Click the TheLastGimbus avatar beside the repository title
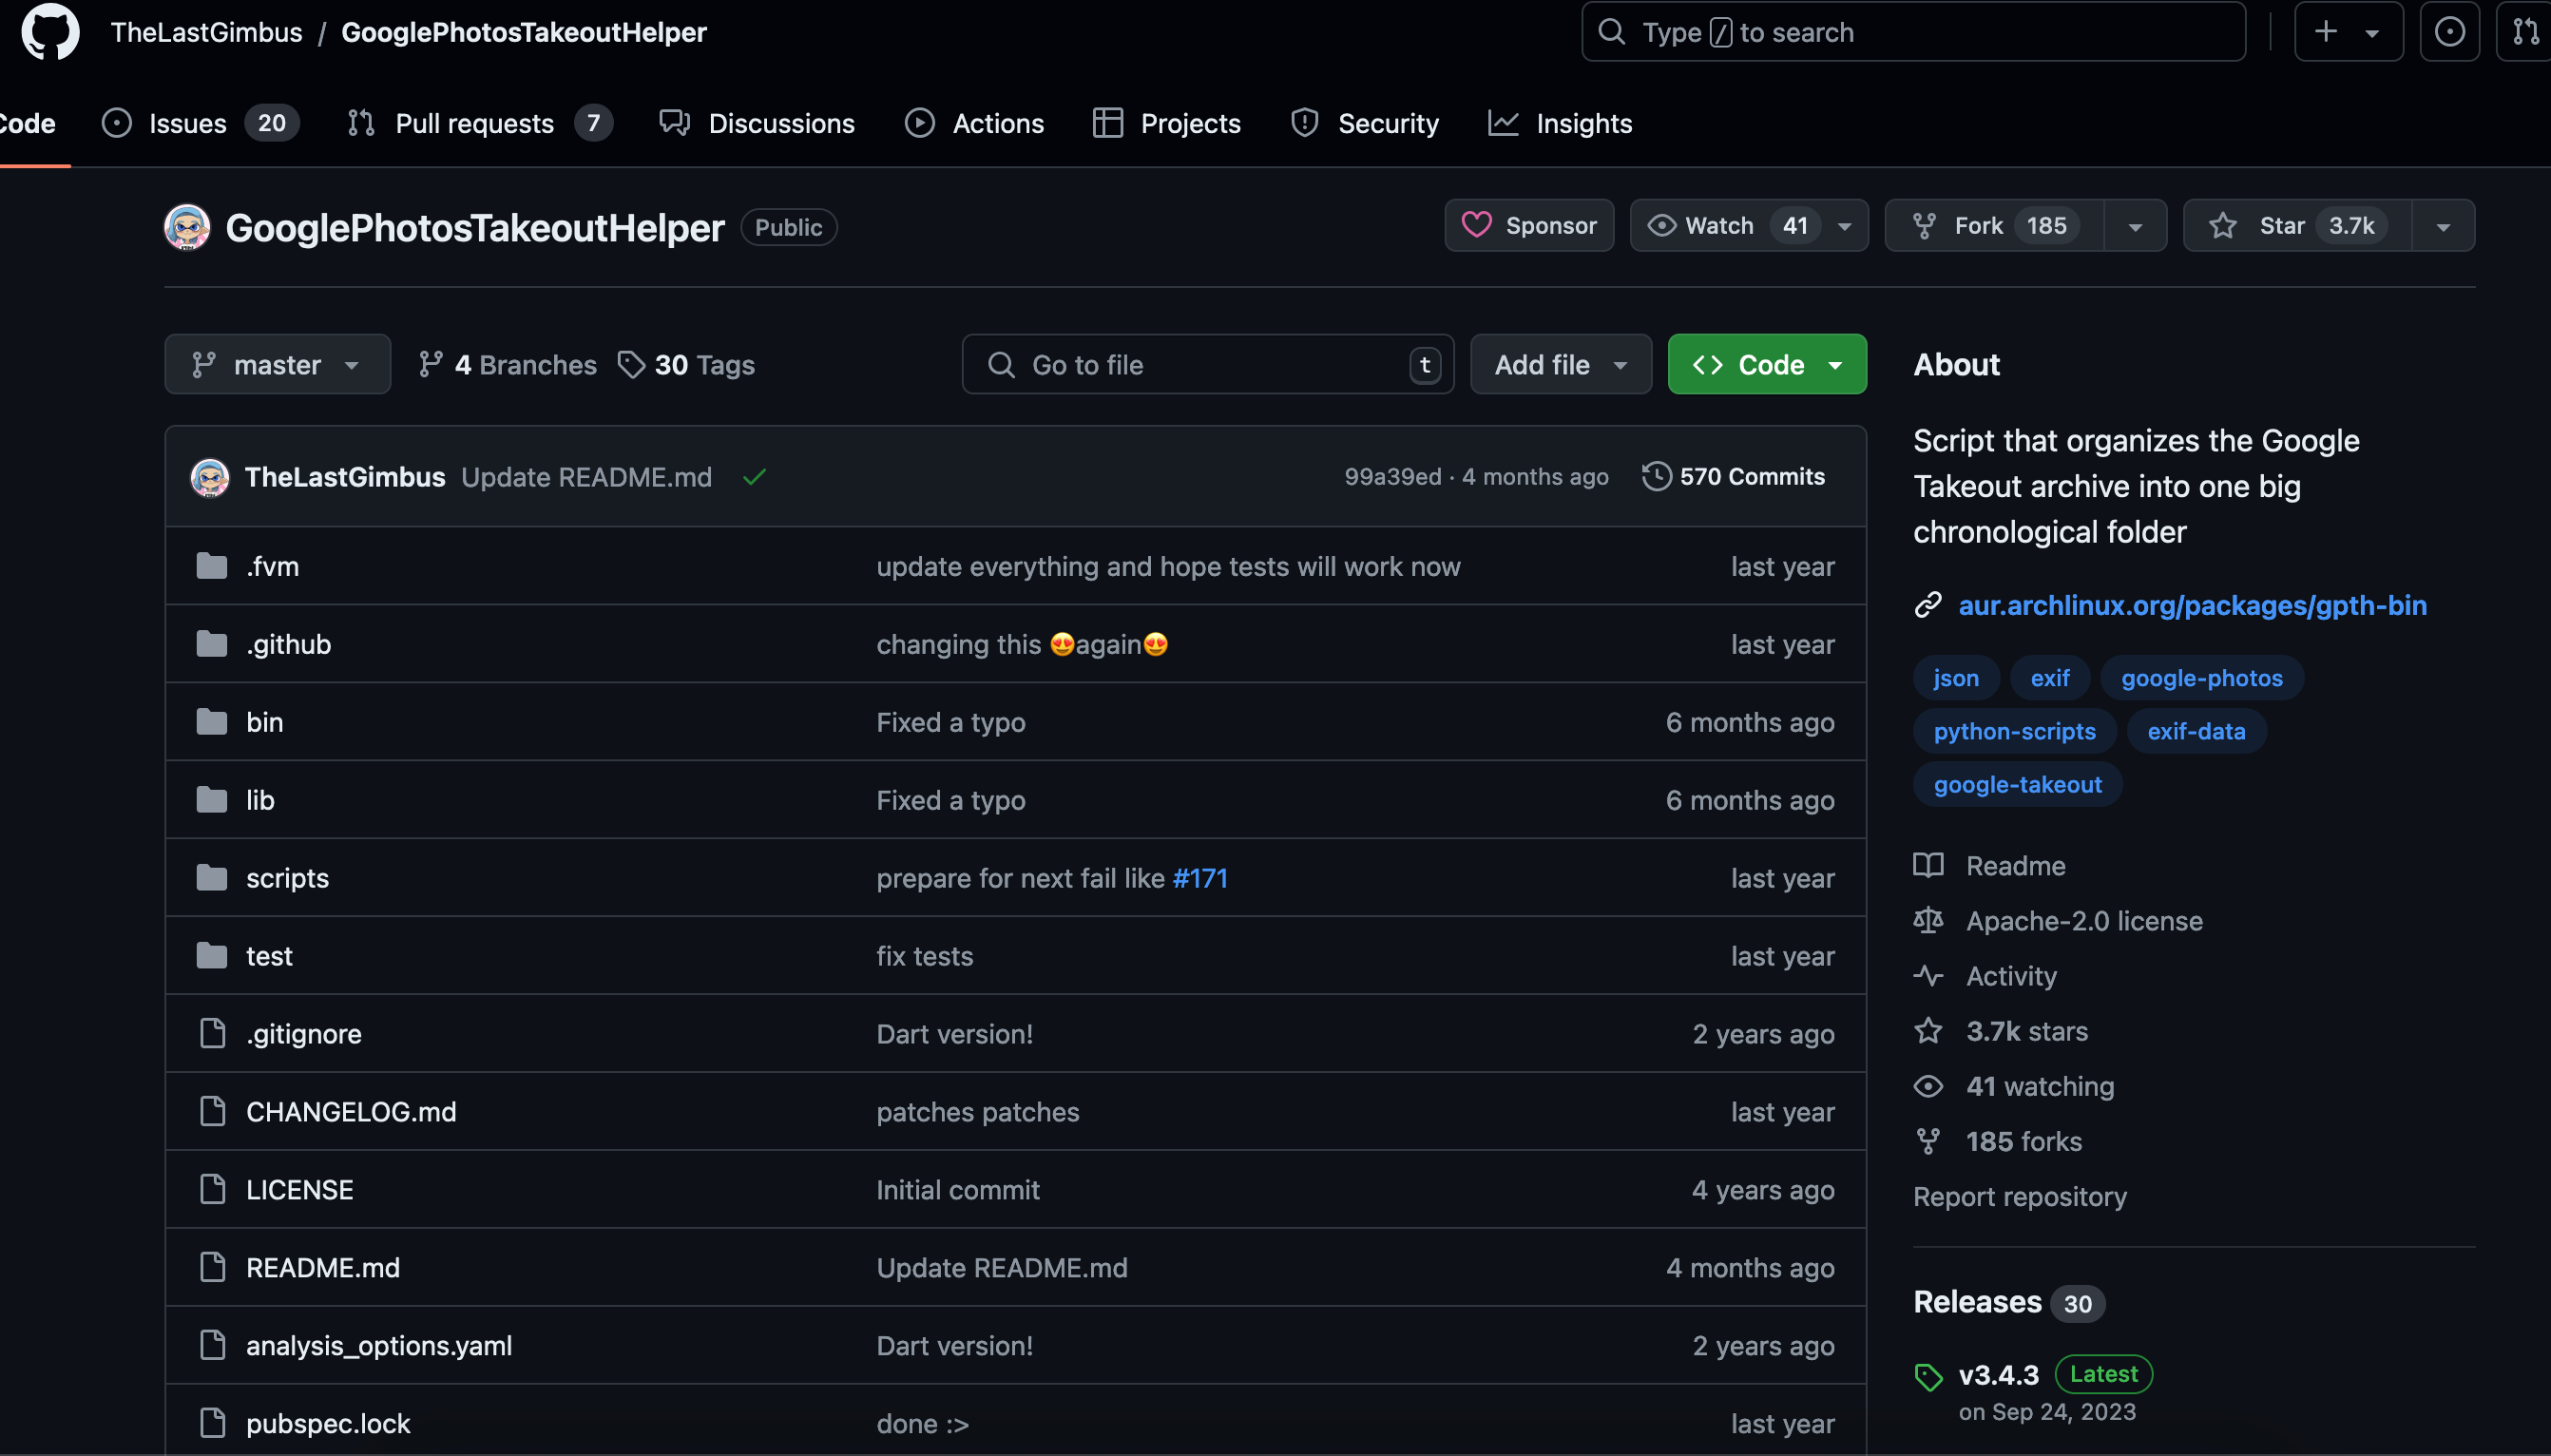2551x1456 pixels. [187, 227]
